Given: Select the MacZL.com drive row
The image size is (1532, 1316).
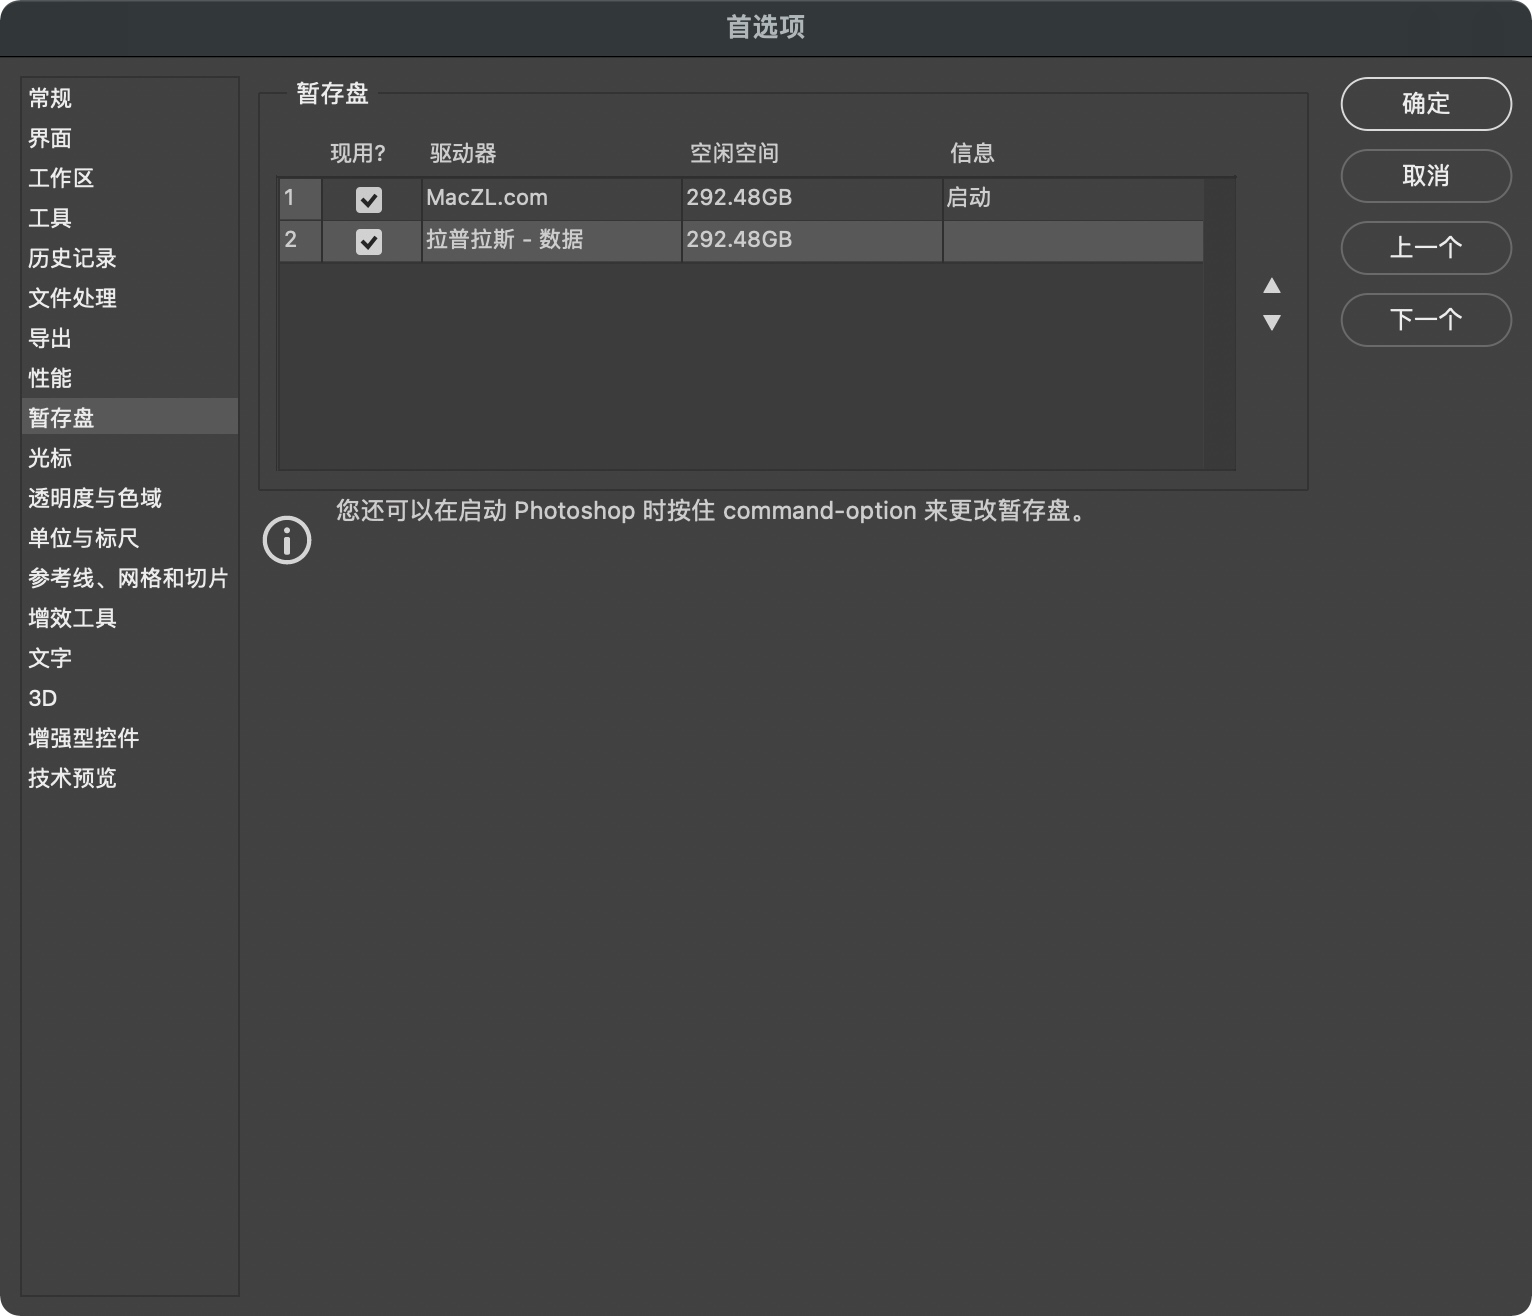Looking at the screenshot, I should click(550, 198).
